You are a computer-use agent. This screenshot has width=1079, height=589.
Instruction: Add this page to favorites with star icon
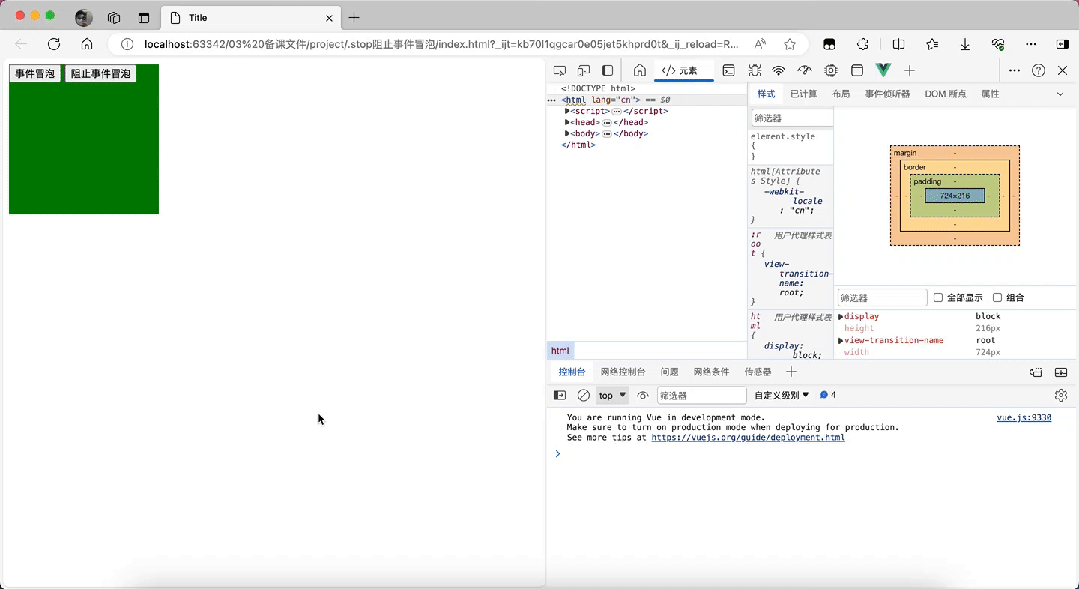coord(790,44)
